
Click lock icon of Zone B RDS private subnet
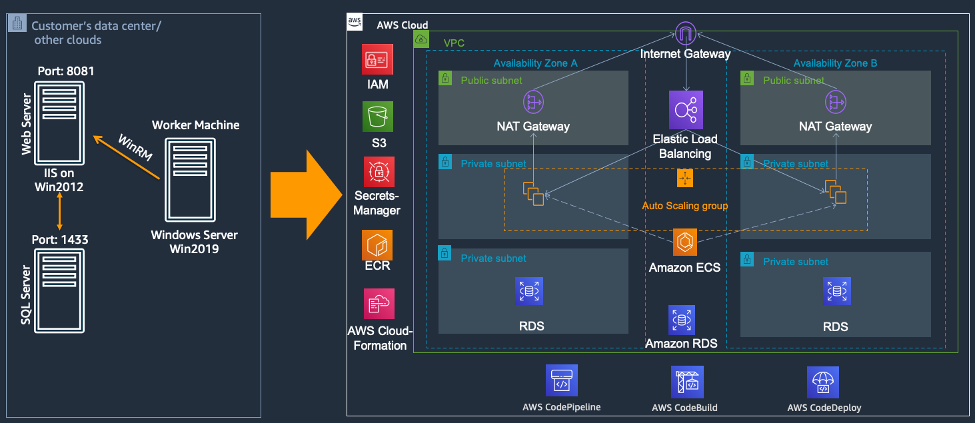pos(747,259)
